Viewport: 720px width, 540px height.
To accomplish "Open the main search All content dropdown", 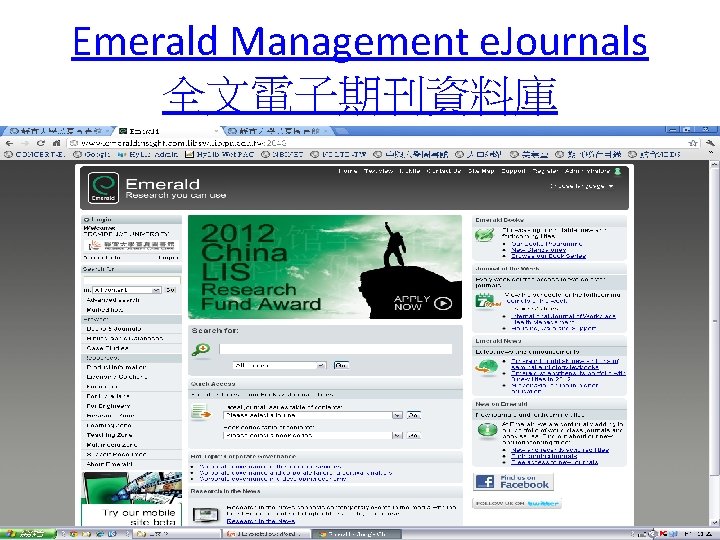I will coord(279,365).
